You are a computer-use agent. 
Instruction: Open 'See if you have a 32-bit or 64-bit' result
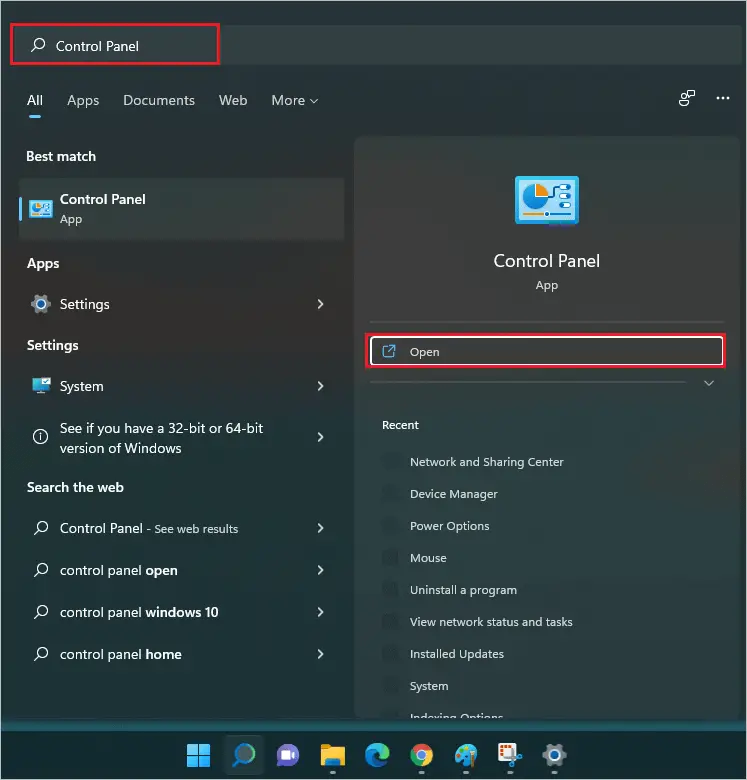coord(182,438)
